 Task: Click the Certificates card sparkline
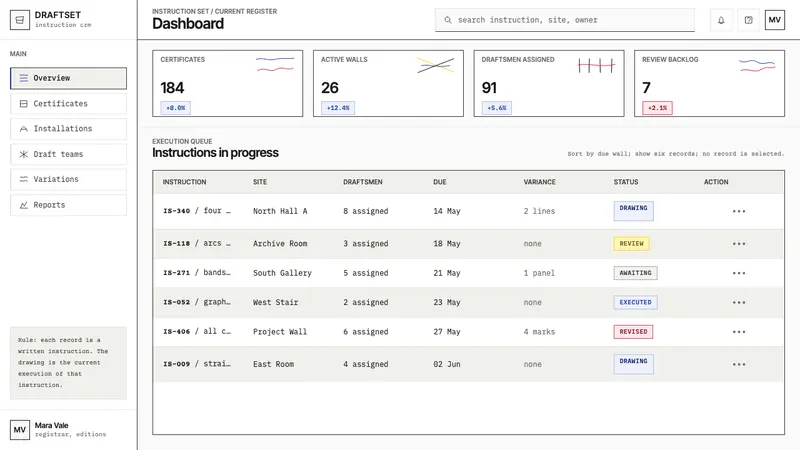click(275, 64)
